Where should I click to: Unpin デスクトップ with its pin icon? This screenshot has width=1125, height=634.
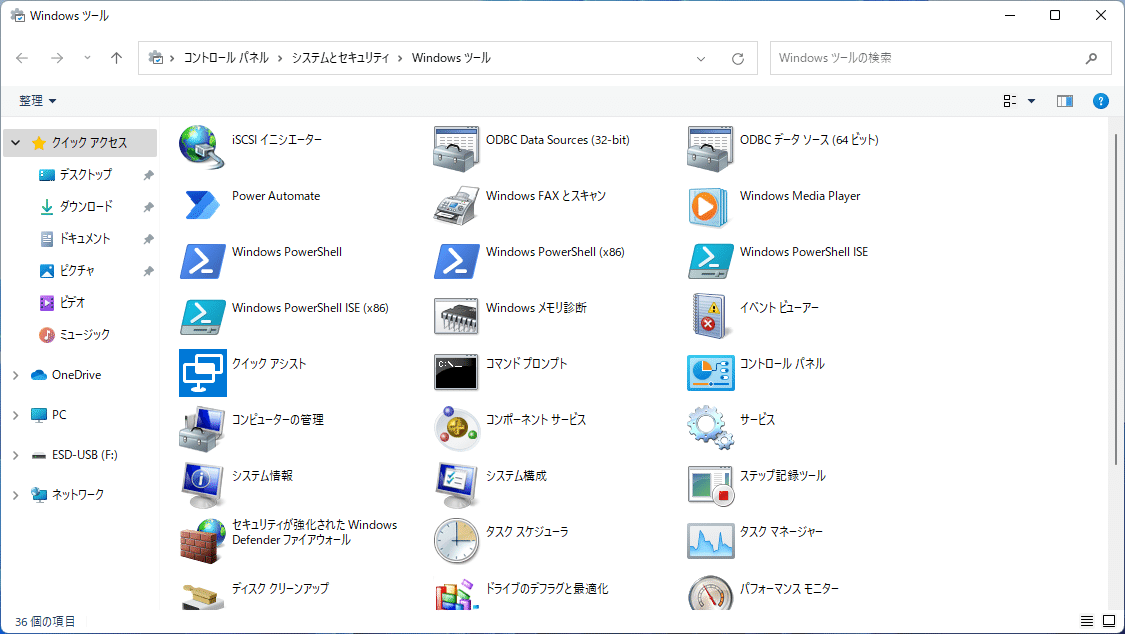148,175
